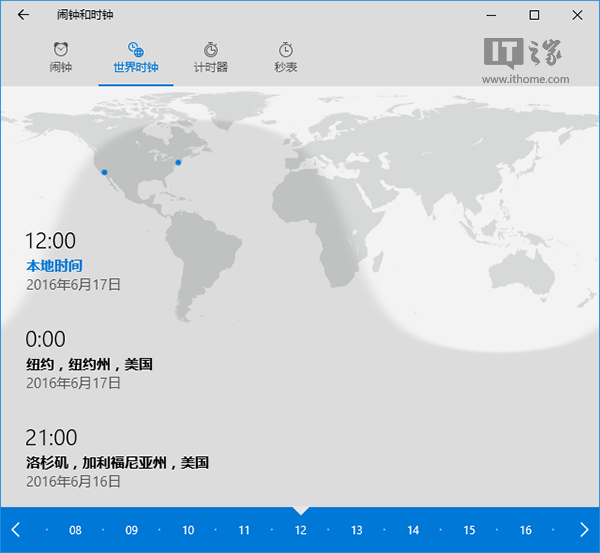This screenshot has height=553, width=600.
Task: Select hour 16 on the timeline
Action: (x=526, y=530)
